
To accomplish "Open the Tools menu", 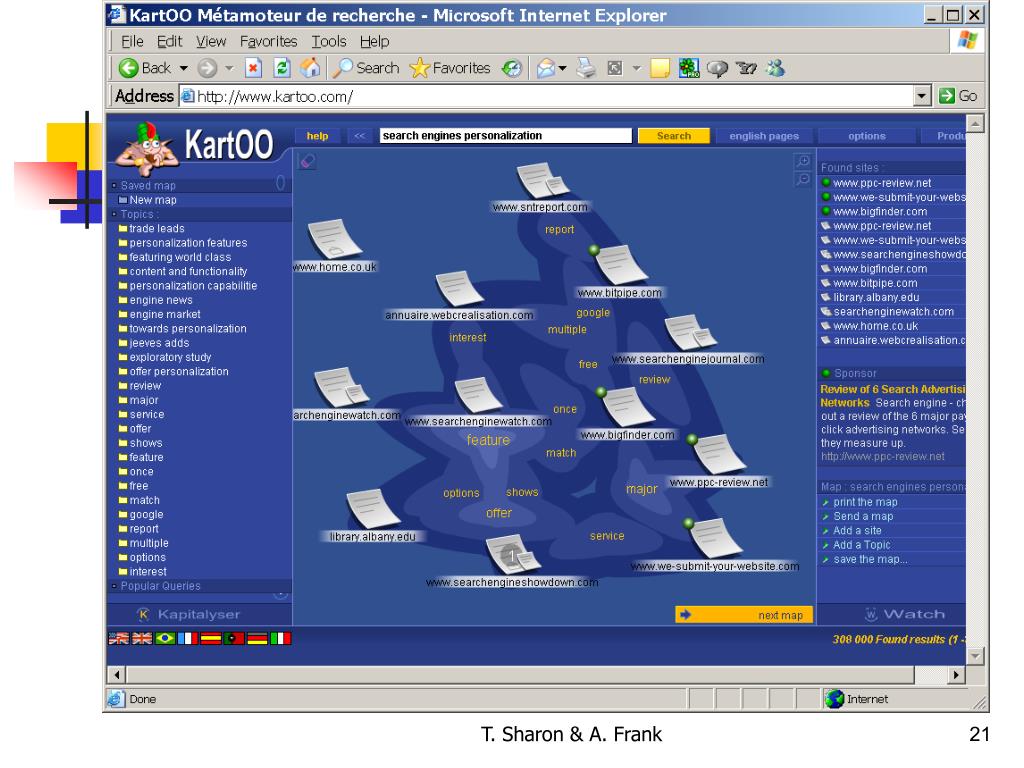I will 328,41.
